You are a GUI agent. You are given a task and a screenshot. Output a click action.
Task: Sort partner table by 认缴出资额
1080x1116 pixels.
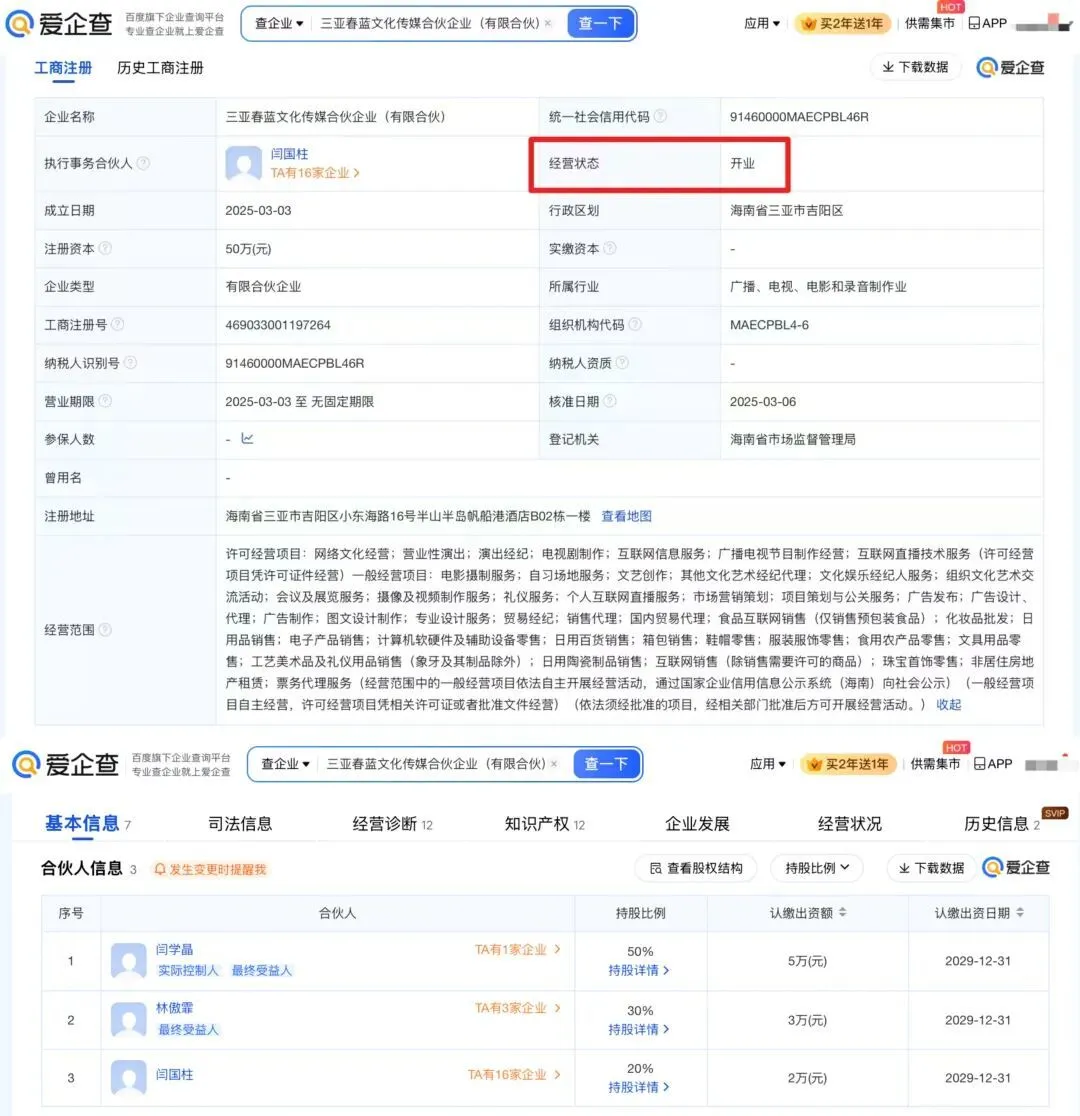pyautogui.click(x=842, y=913)
